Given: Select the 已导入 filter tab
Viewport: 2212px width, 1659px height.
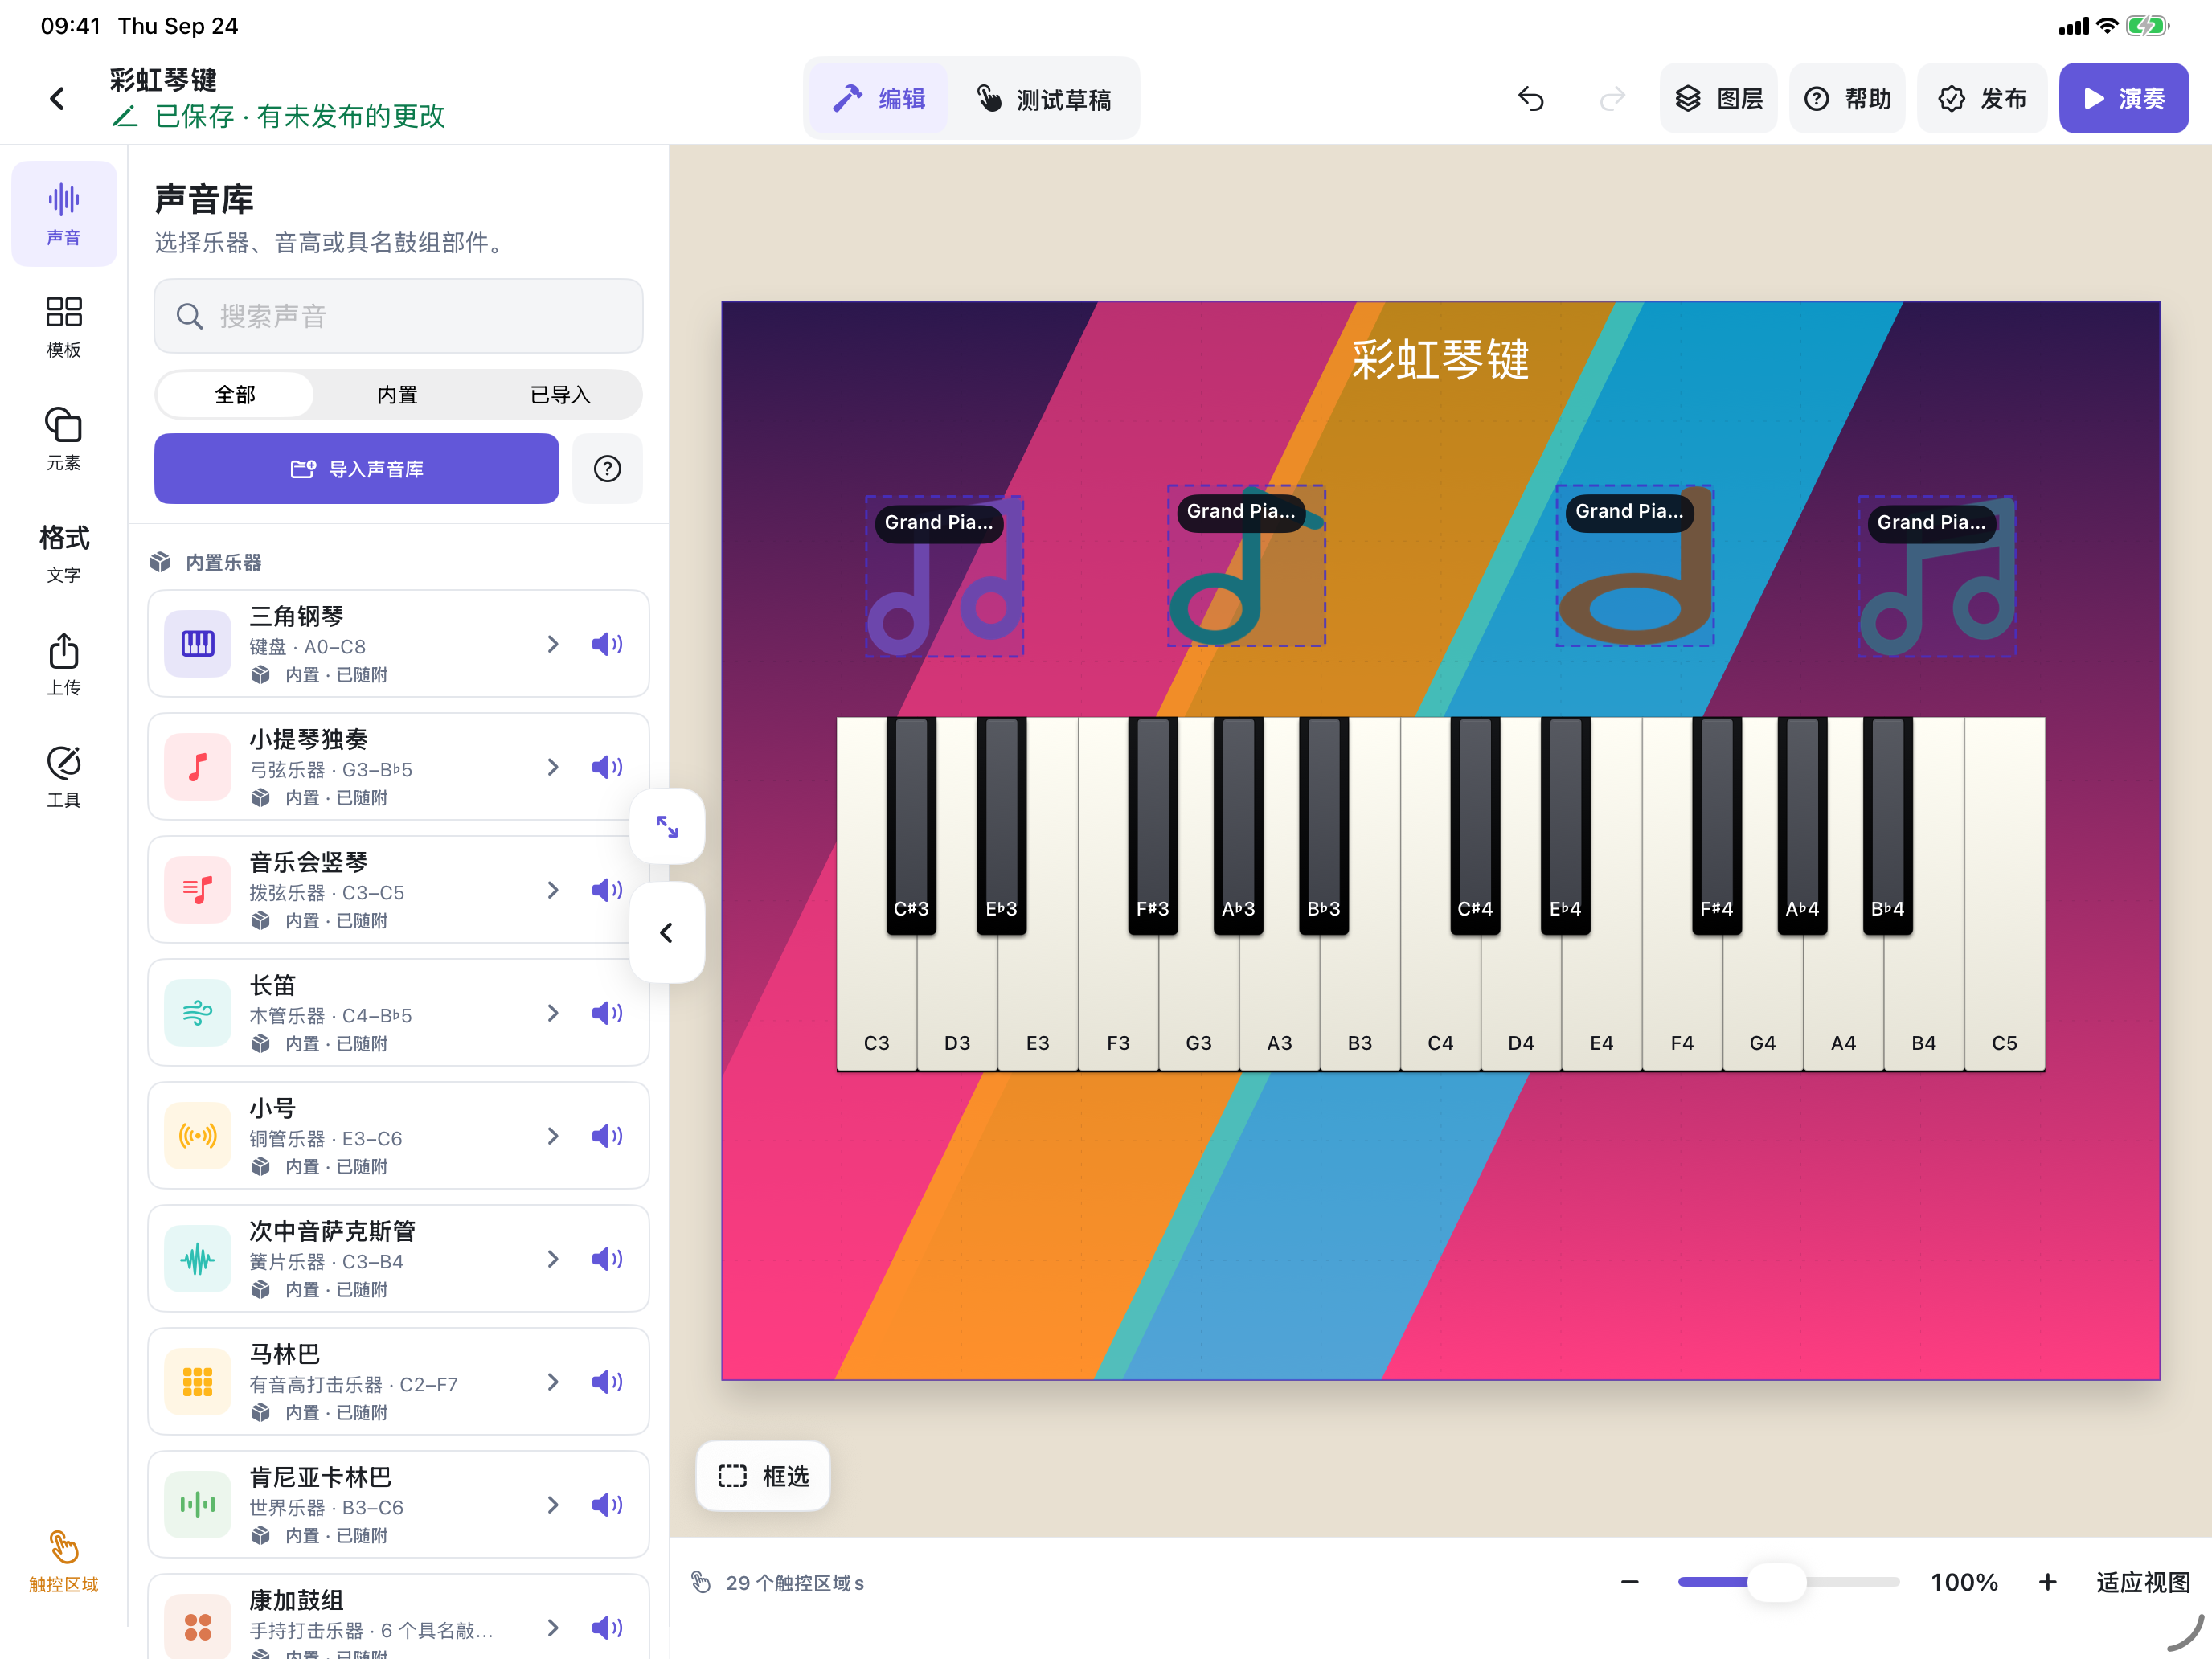Looking at the screenshot, I should (x=560, y=395).
